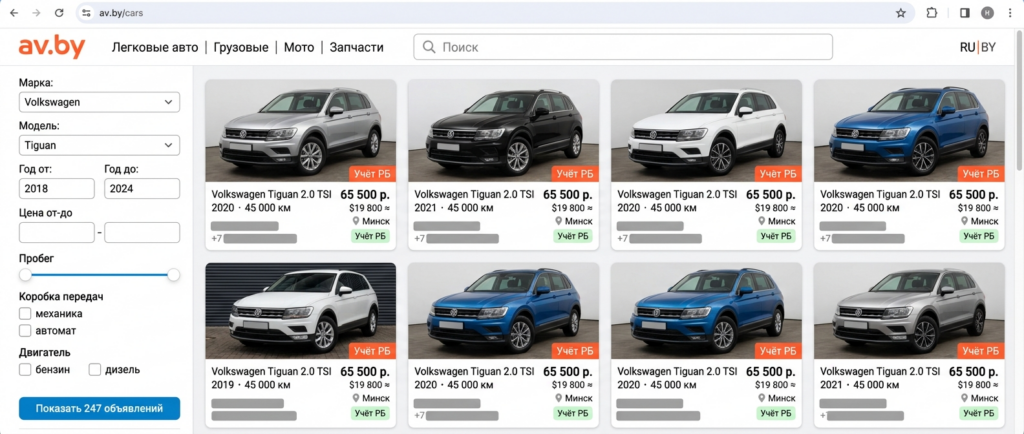Open the Chrome profile avatar

987,12
